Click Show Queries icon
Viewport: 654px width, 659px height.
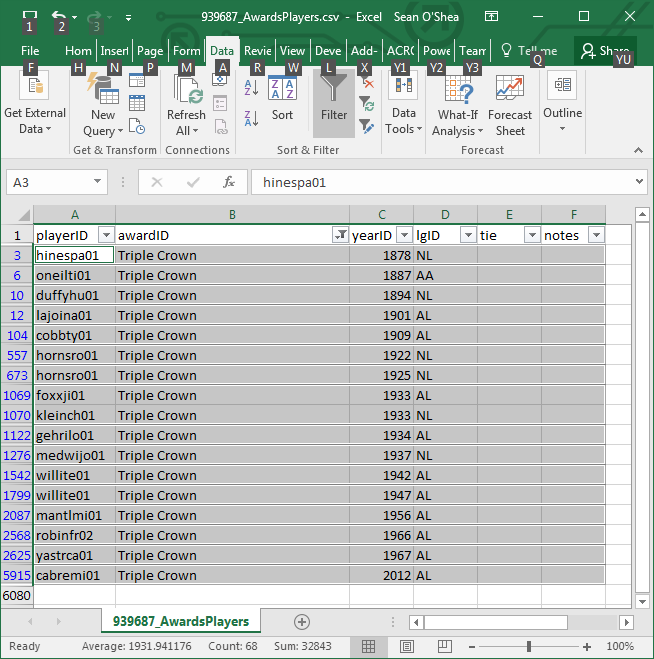click(x=137, y=80)
